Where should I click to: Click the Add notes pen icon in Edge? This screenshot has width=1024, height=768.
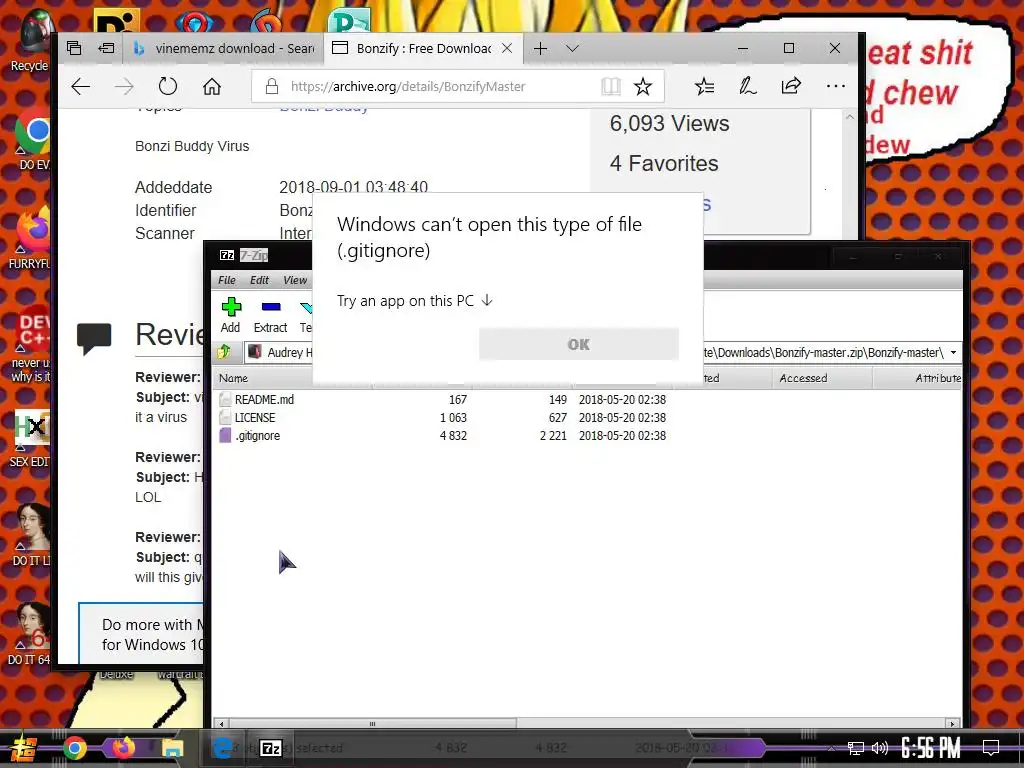(x=748, y=86)
